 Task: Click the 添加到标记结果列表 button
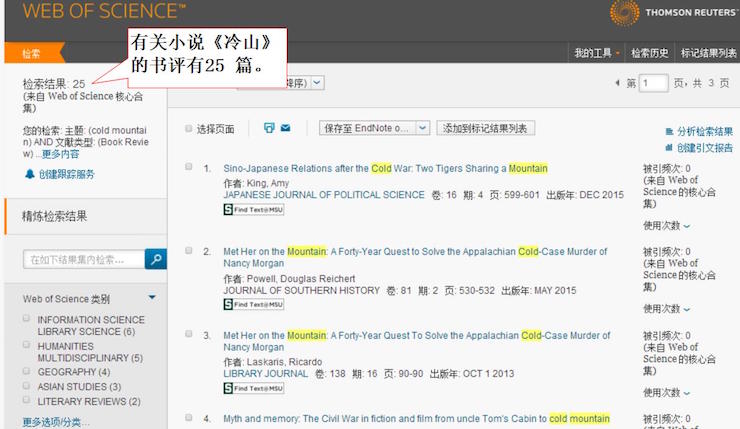coord(486,128)
